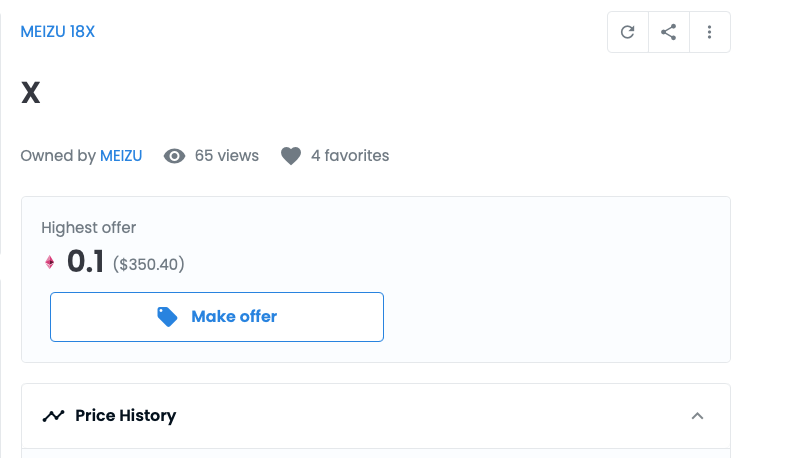Click the Owned by text

click(x=58, y=156)
